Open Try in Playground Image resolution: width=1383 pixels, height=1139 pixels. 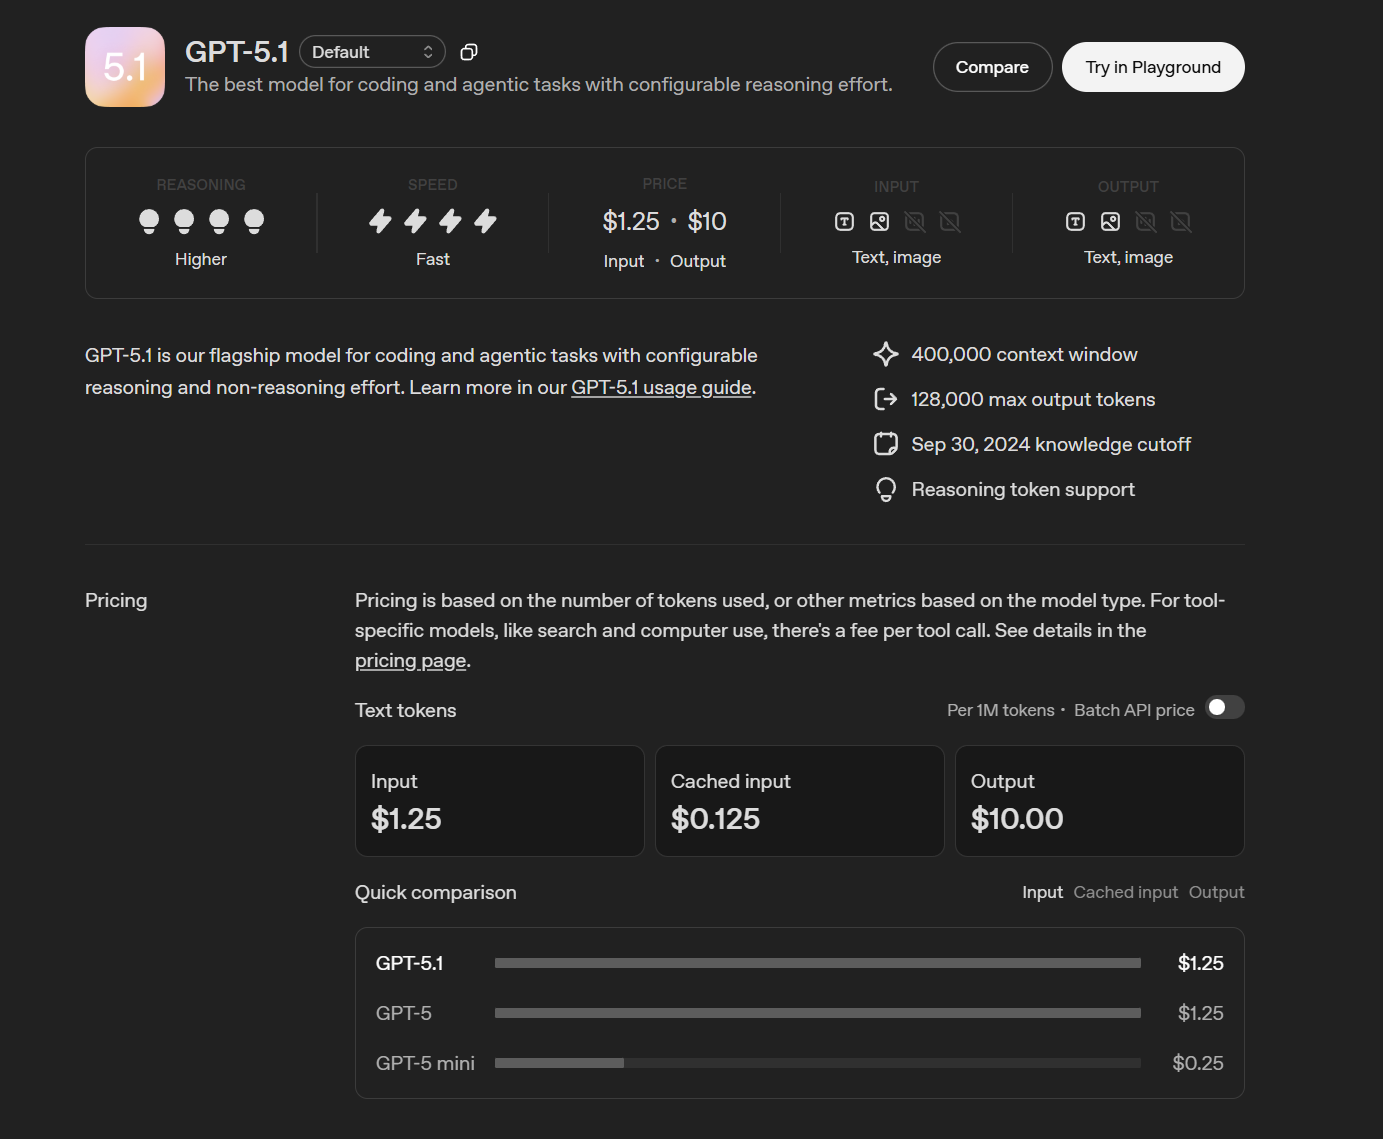click(1153, 67)
